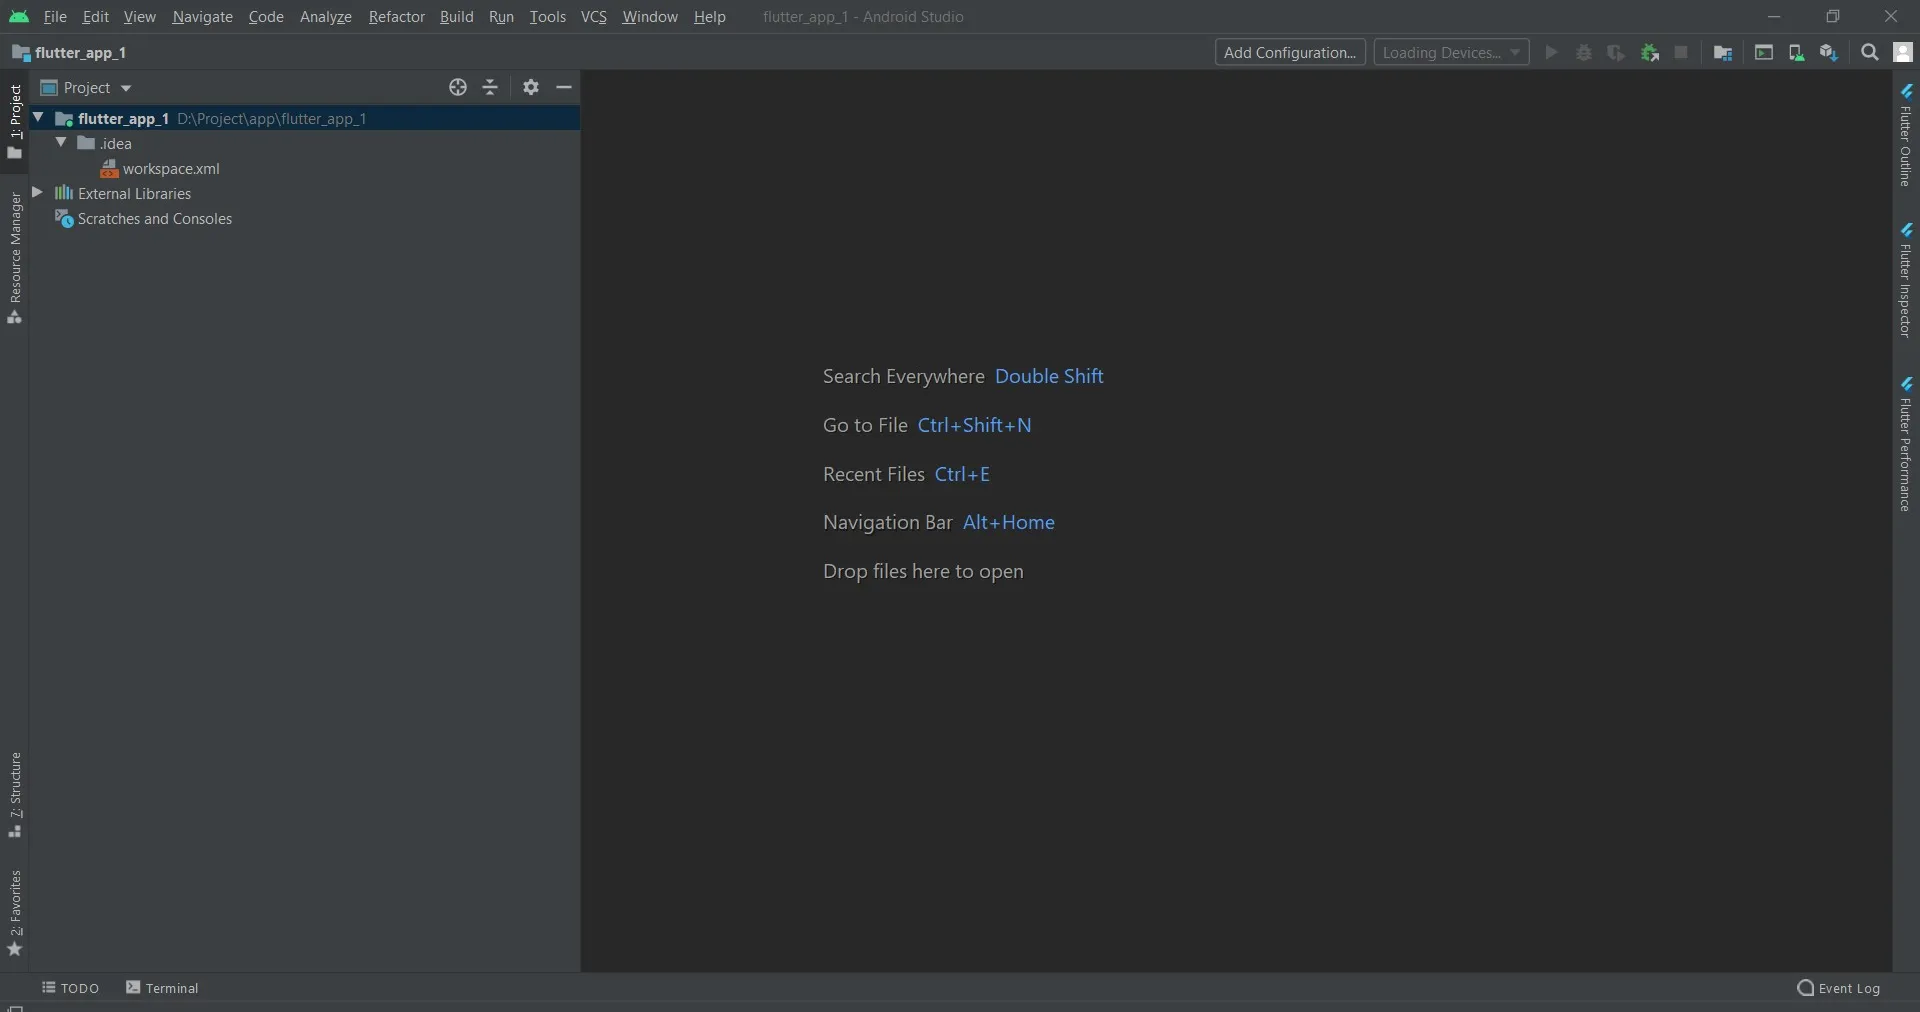Viewport: 1920px width, 1012px height.
Task: Collapse the .idea folder node
Action: point(61,143)
